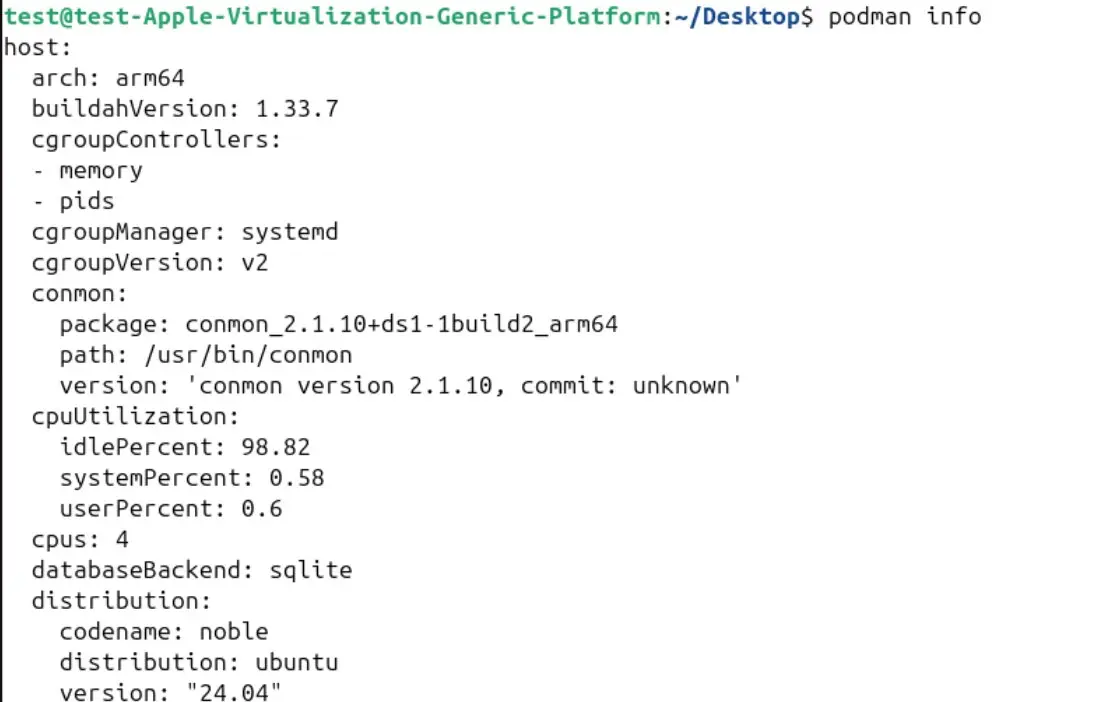Click the 'systemPercent: 0.58' line
1108x702 pixels.
click(192, 478)
